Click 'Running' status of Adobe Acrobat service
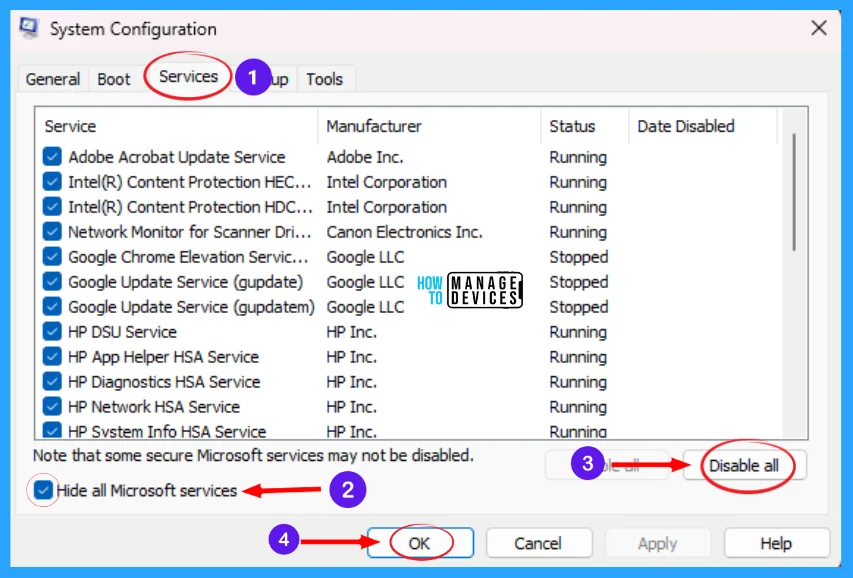 point(578,157)
